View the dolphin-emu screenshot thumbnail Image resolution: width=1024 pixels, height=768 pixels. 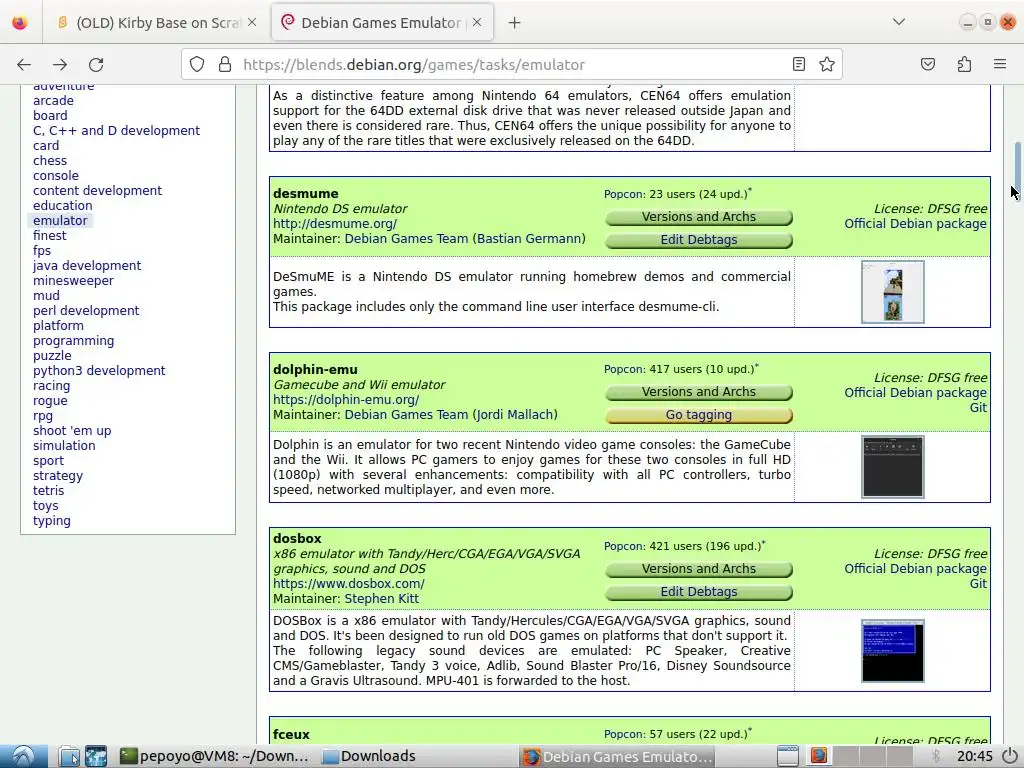pos(893,467)
